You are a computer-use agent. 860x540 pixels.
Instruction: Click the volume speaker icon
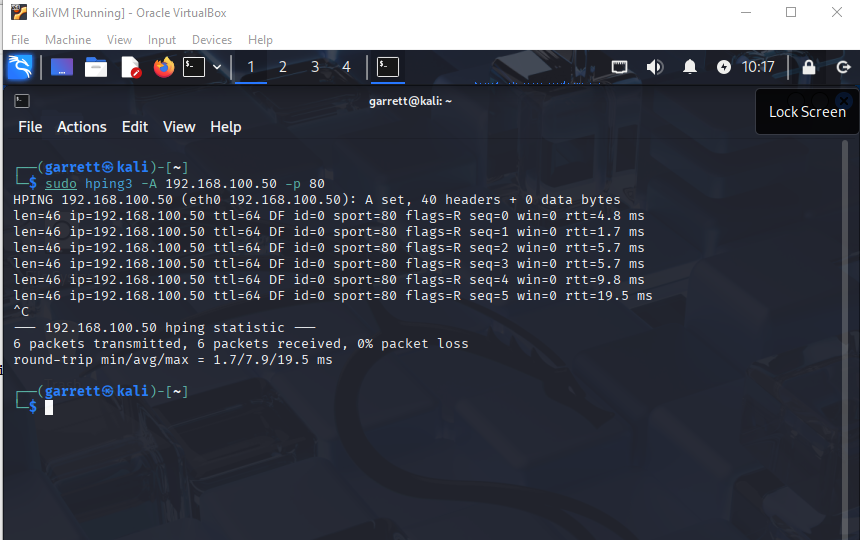655,67
